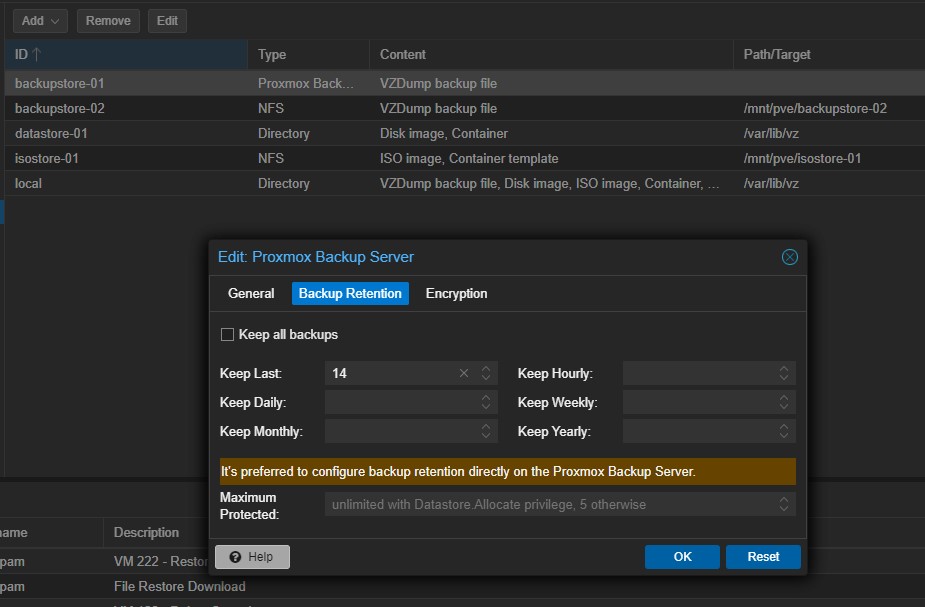Click the Keep Monthly spinner arrows
Viewport: 925px width, 607px height.
(486, 431)
